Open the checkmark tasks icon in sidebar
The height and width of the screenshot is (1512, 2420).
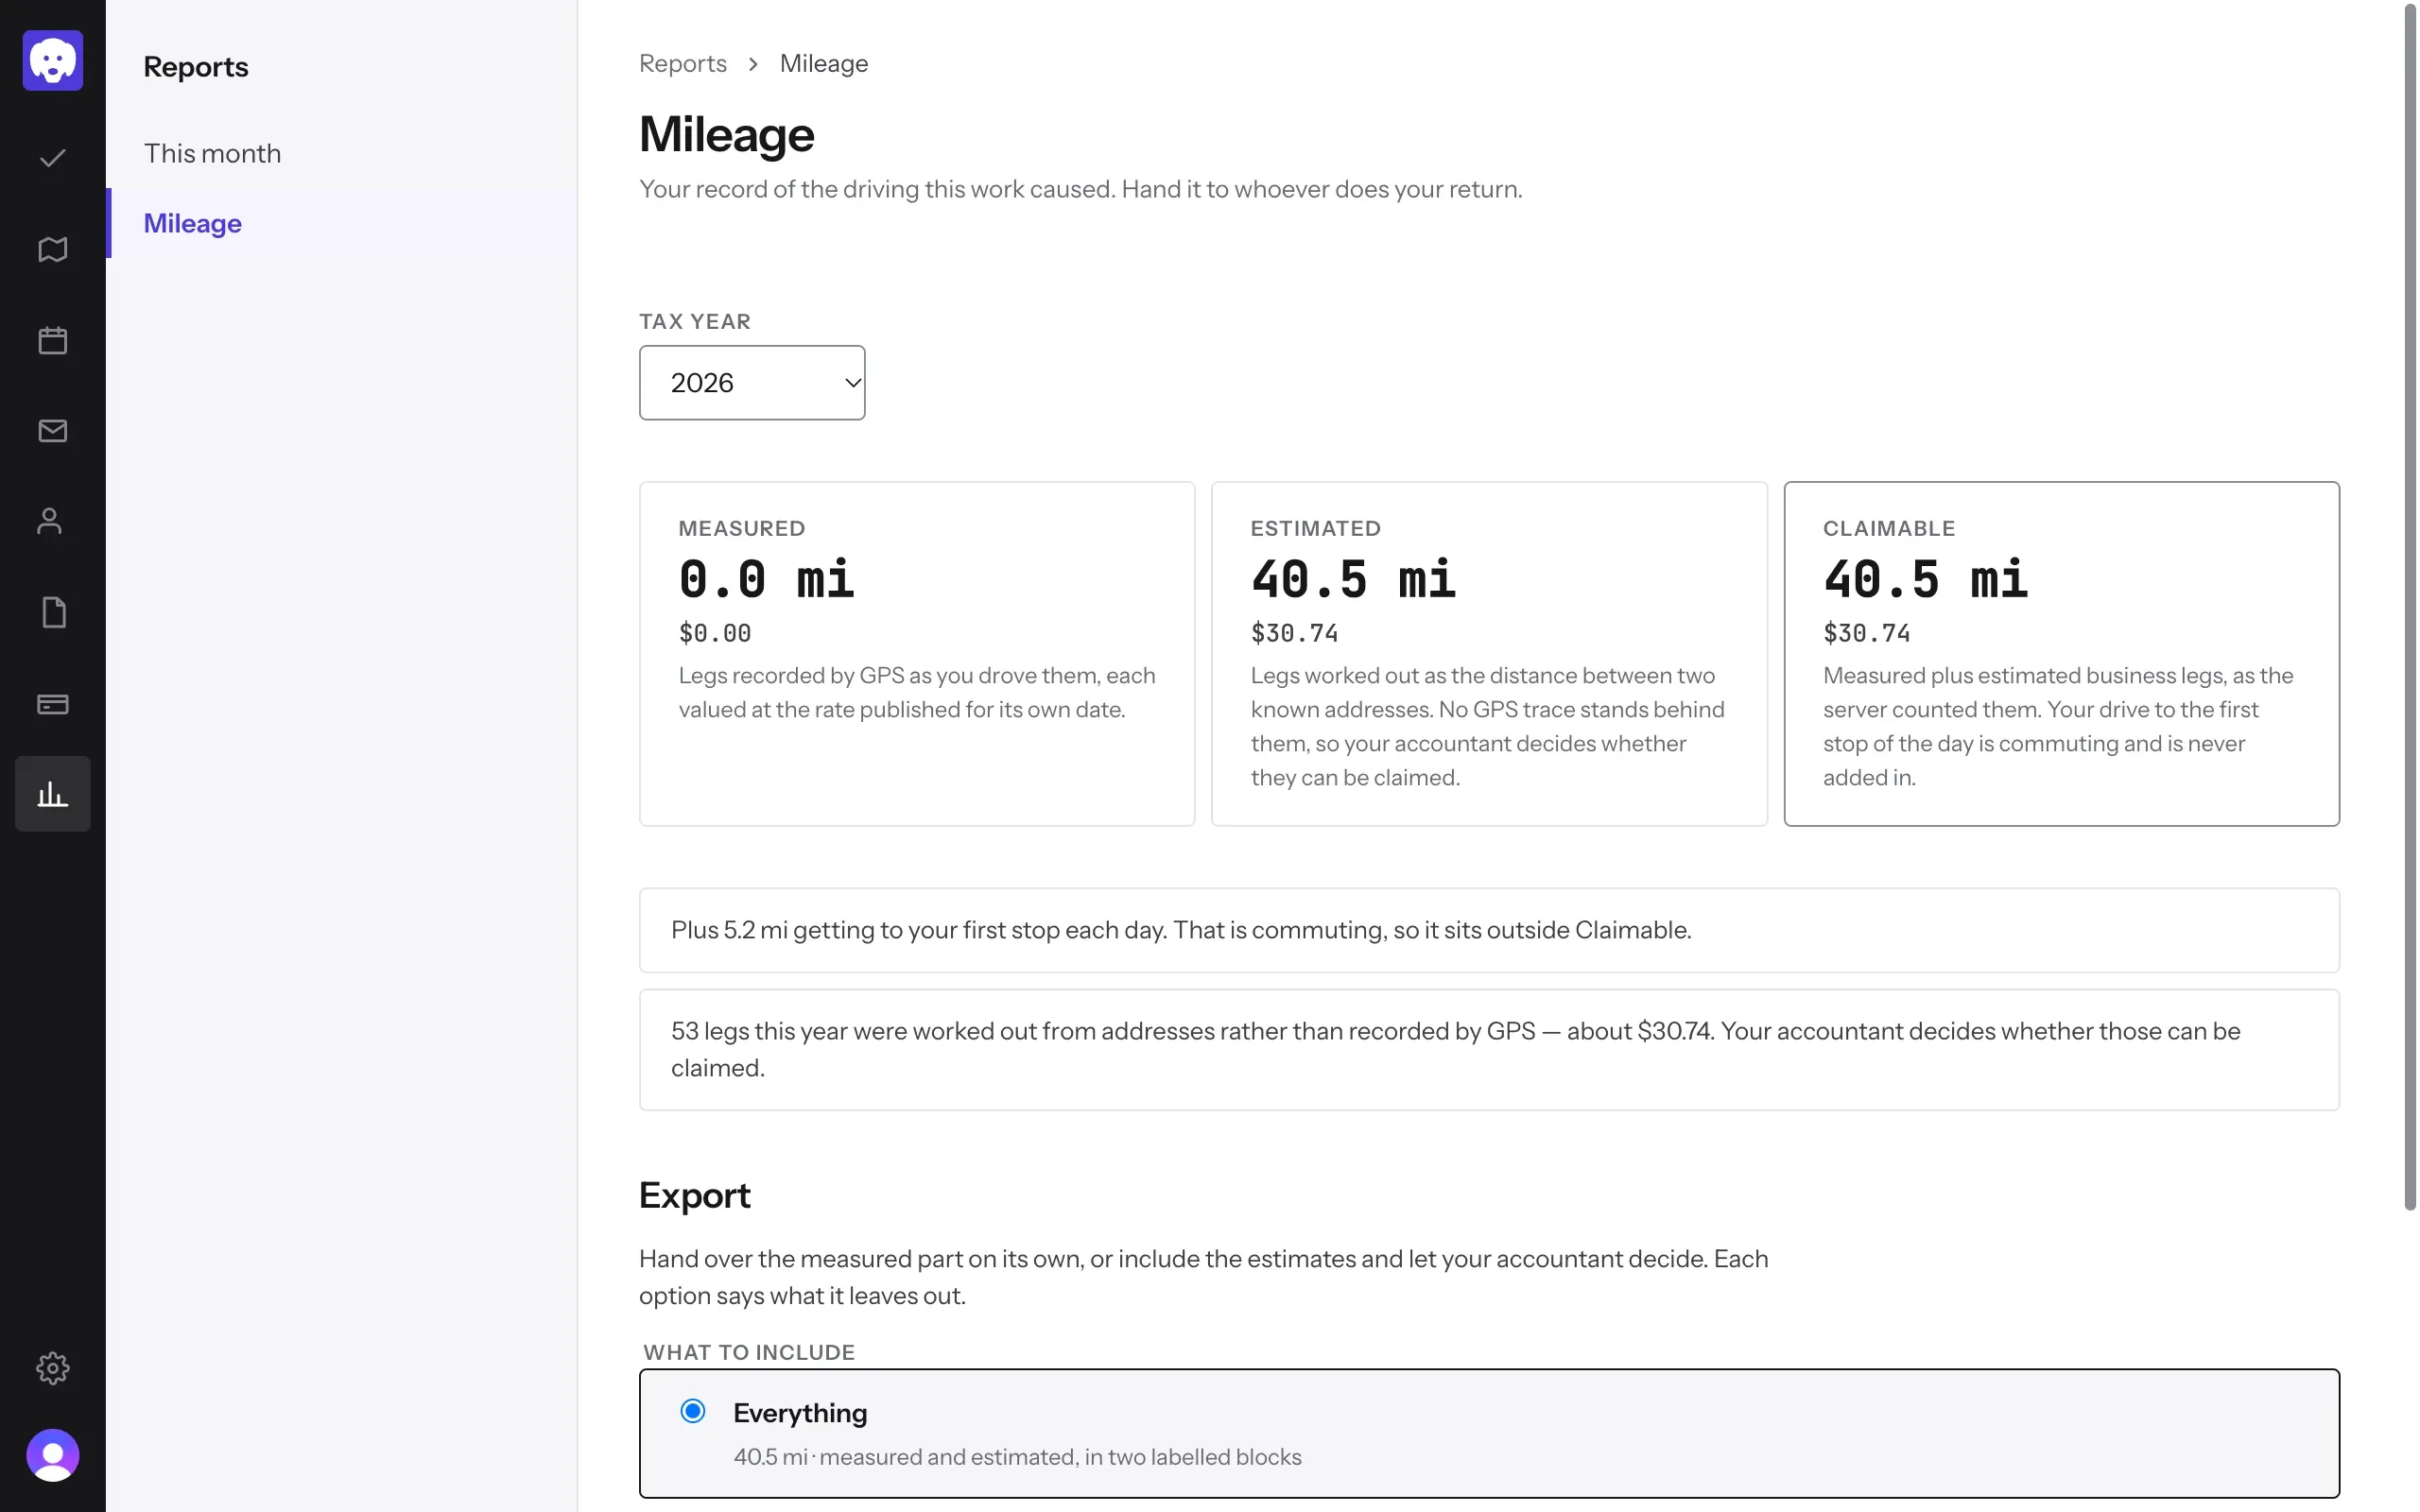53,158
